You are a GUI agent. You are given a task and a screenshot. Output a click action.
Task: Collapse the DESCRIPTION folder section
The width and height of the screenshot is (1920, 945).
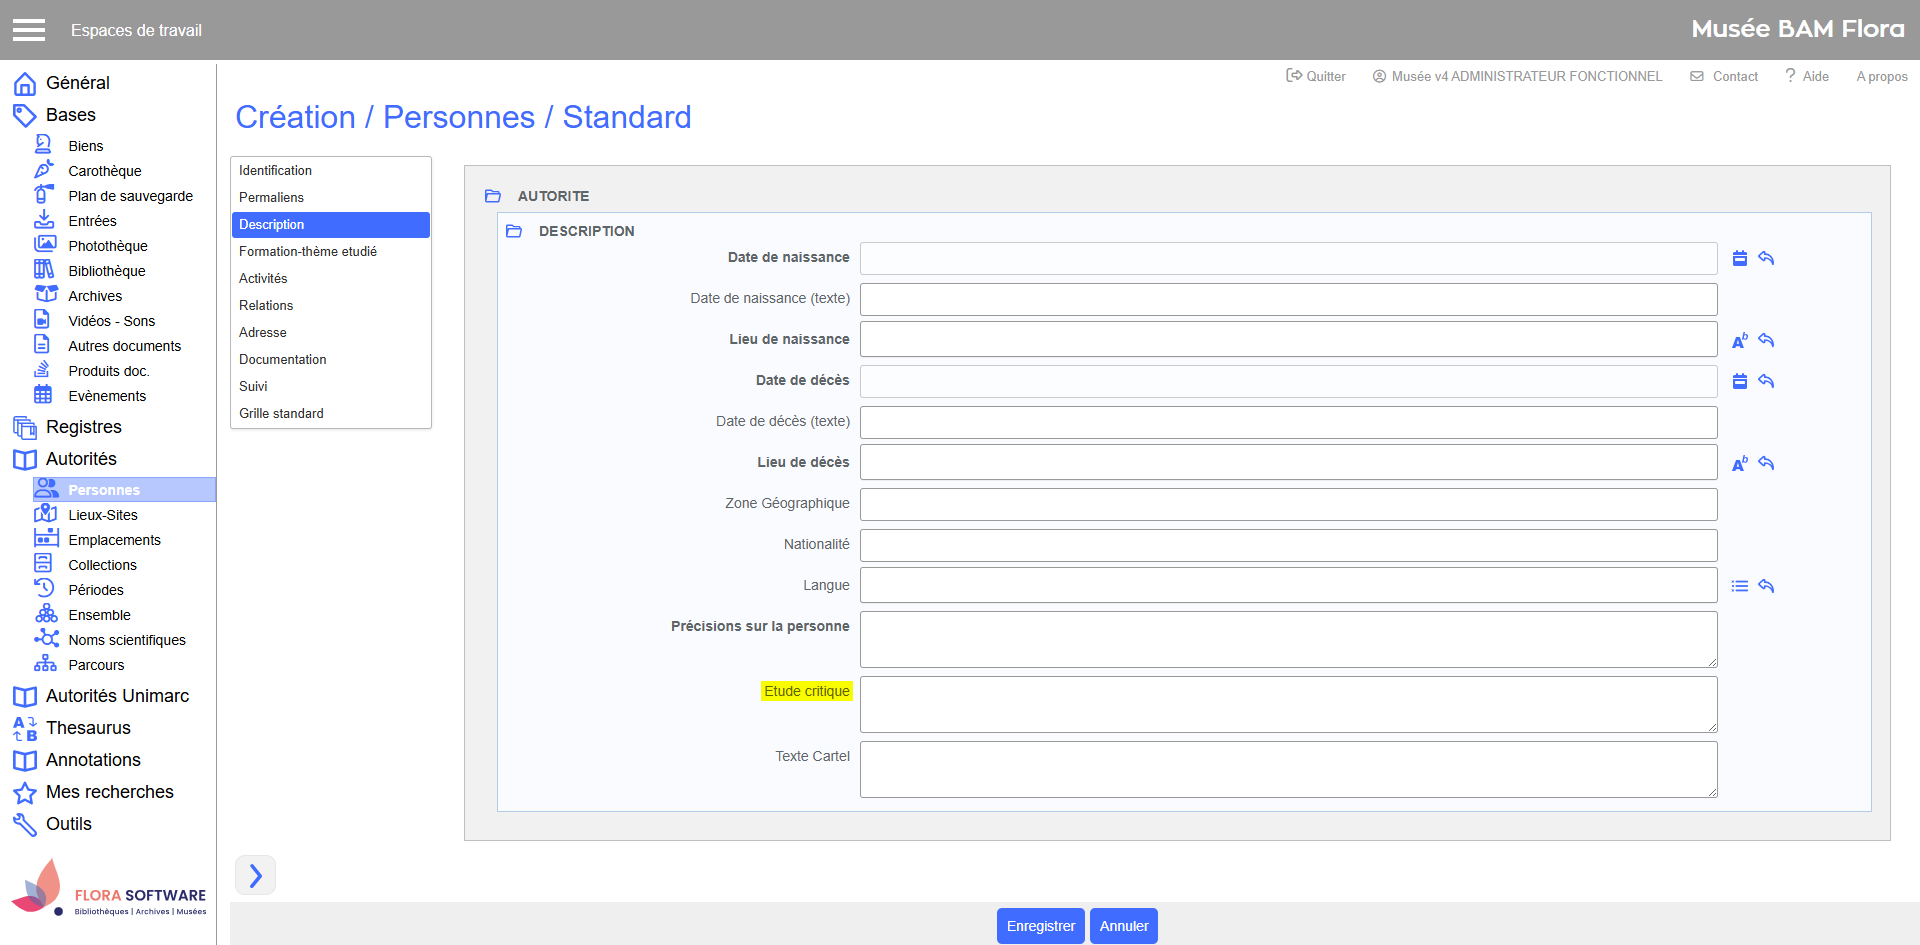click(x=514, y=231)
